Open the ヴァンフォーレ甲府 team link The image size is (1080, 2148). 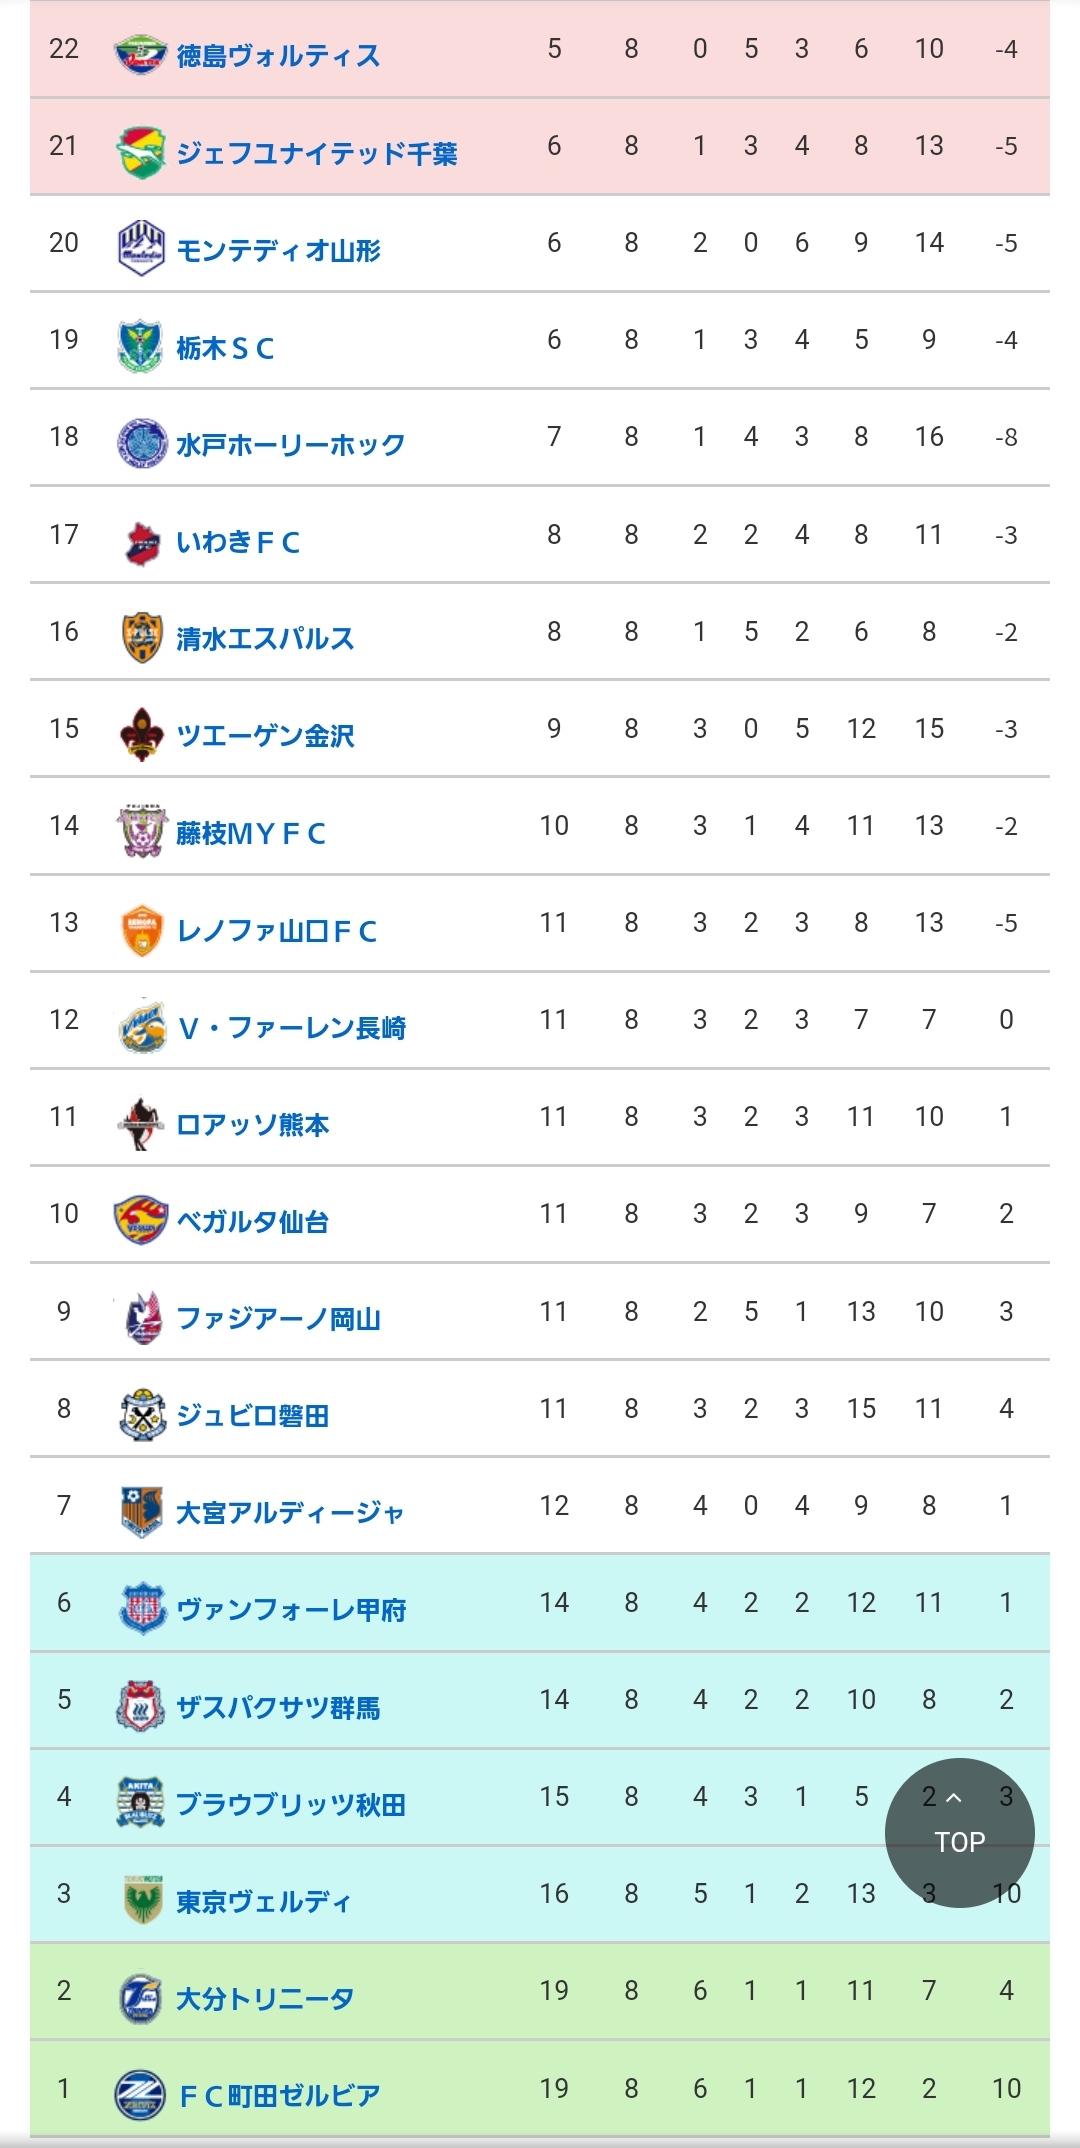(291, 1609)
